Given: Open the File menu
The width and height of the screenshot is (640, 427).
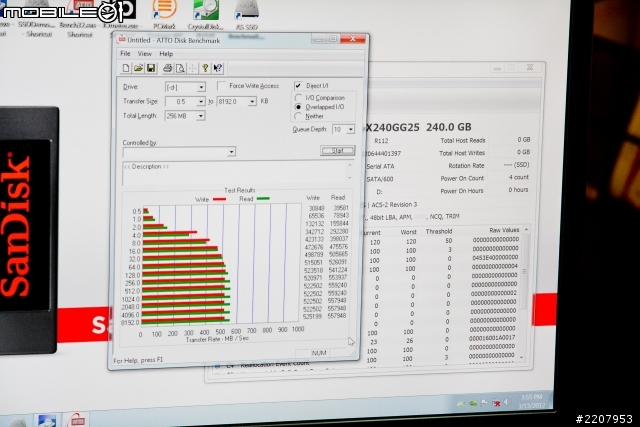Looking at the screenshot, I should [x=125, y=53].
